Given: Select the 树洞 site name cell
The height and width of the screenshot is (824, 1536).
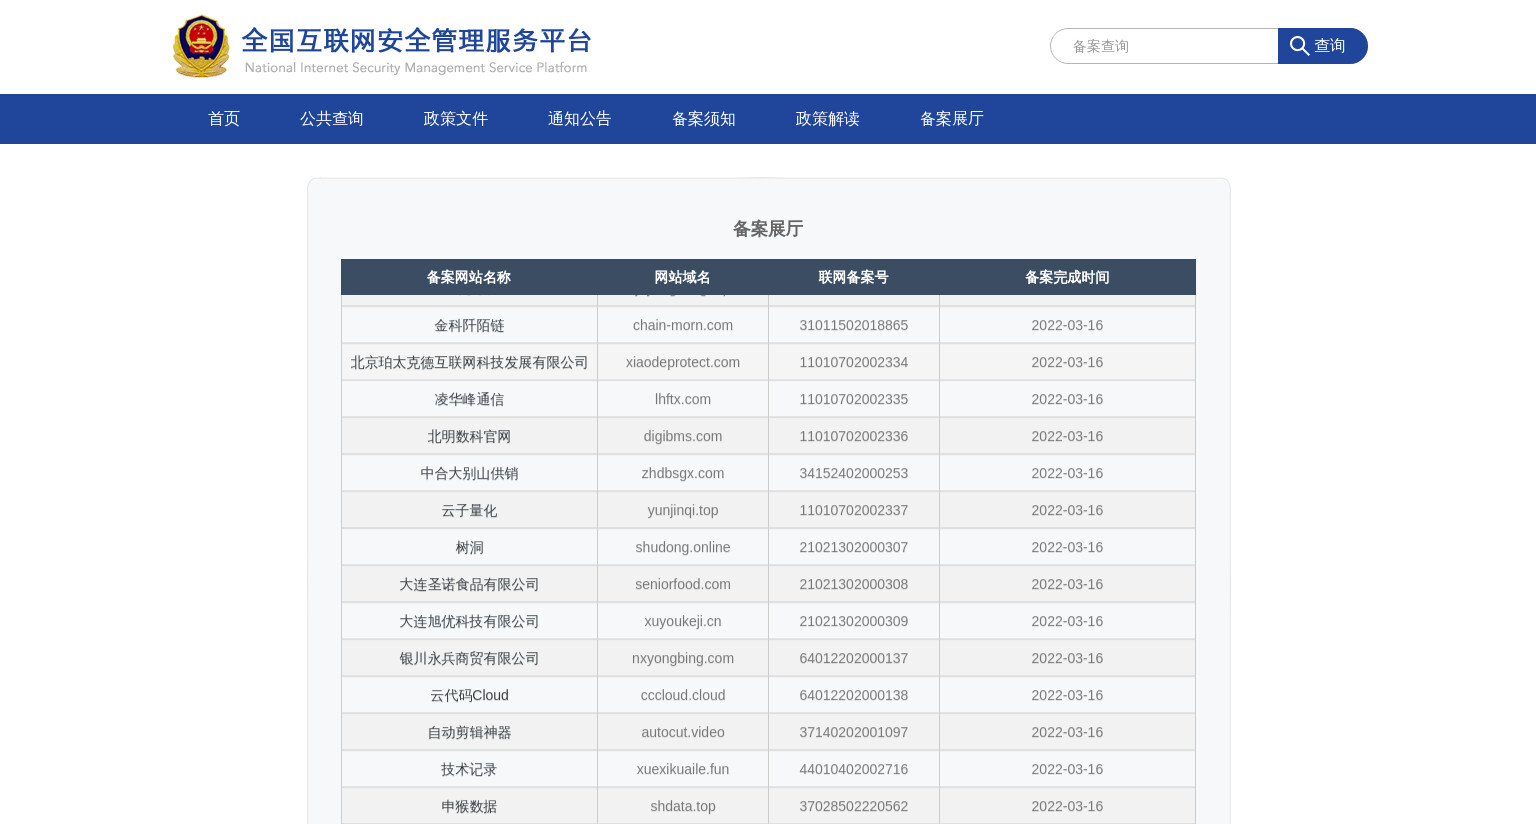Looking at the screenshot, I should tap(469, 547).
